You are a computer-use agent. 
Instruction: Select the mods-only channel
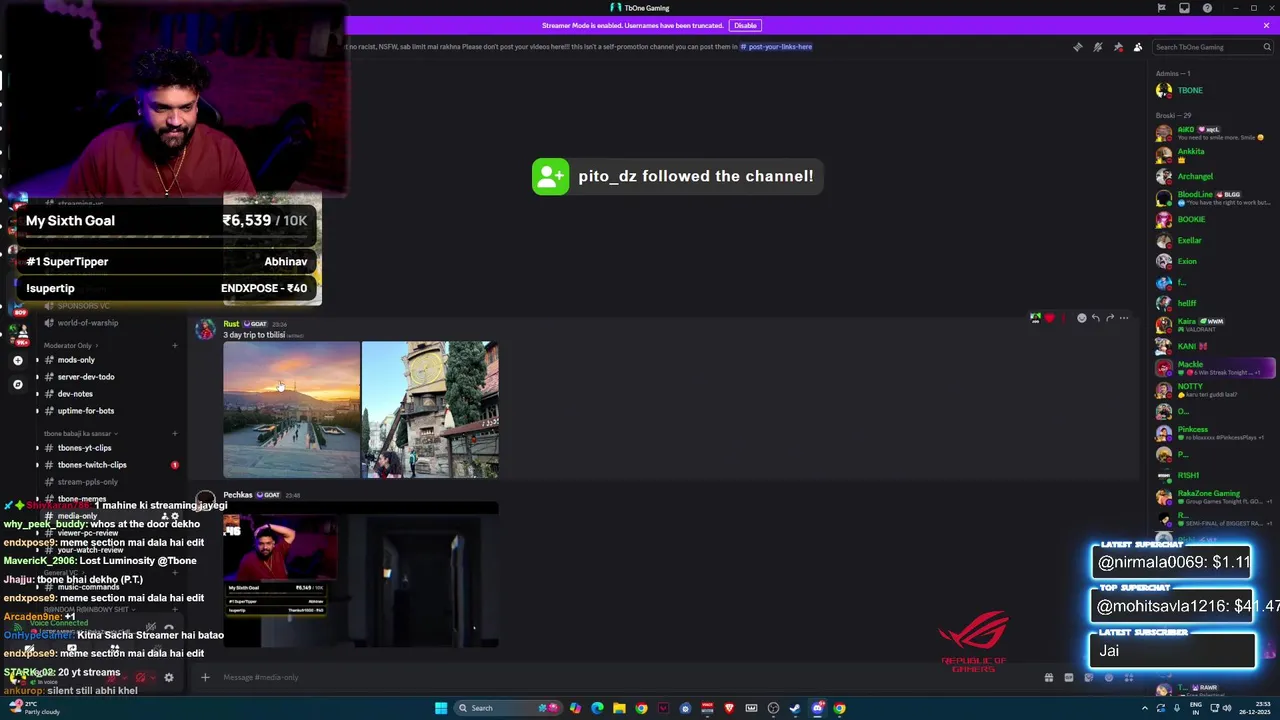coord(76,360)
